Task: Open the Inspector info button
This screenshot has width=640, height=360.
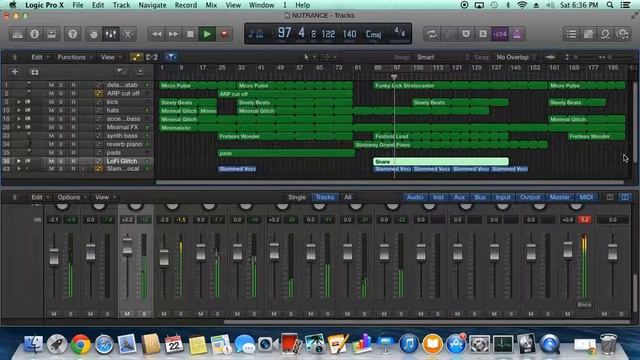Action: click(x=35, y=34)
